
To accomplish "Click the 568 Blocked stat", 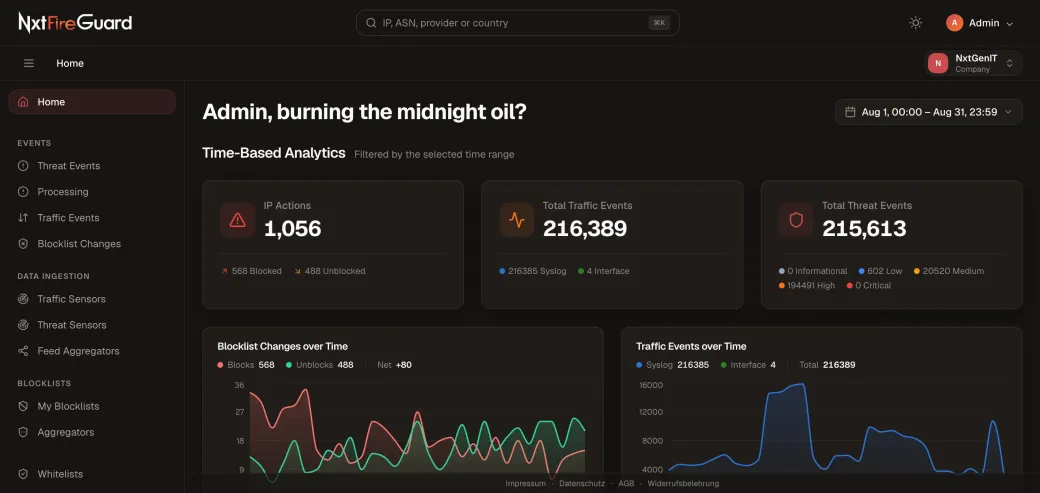I will [x=251, y=271].
